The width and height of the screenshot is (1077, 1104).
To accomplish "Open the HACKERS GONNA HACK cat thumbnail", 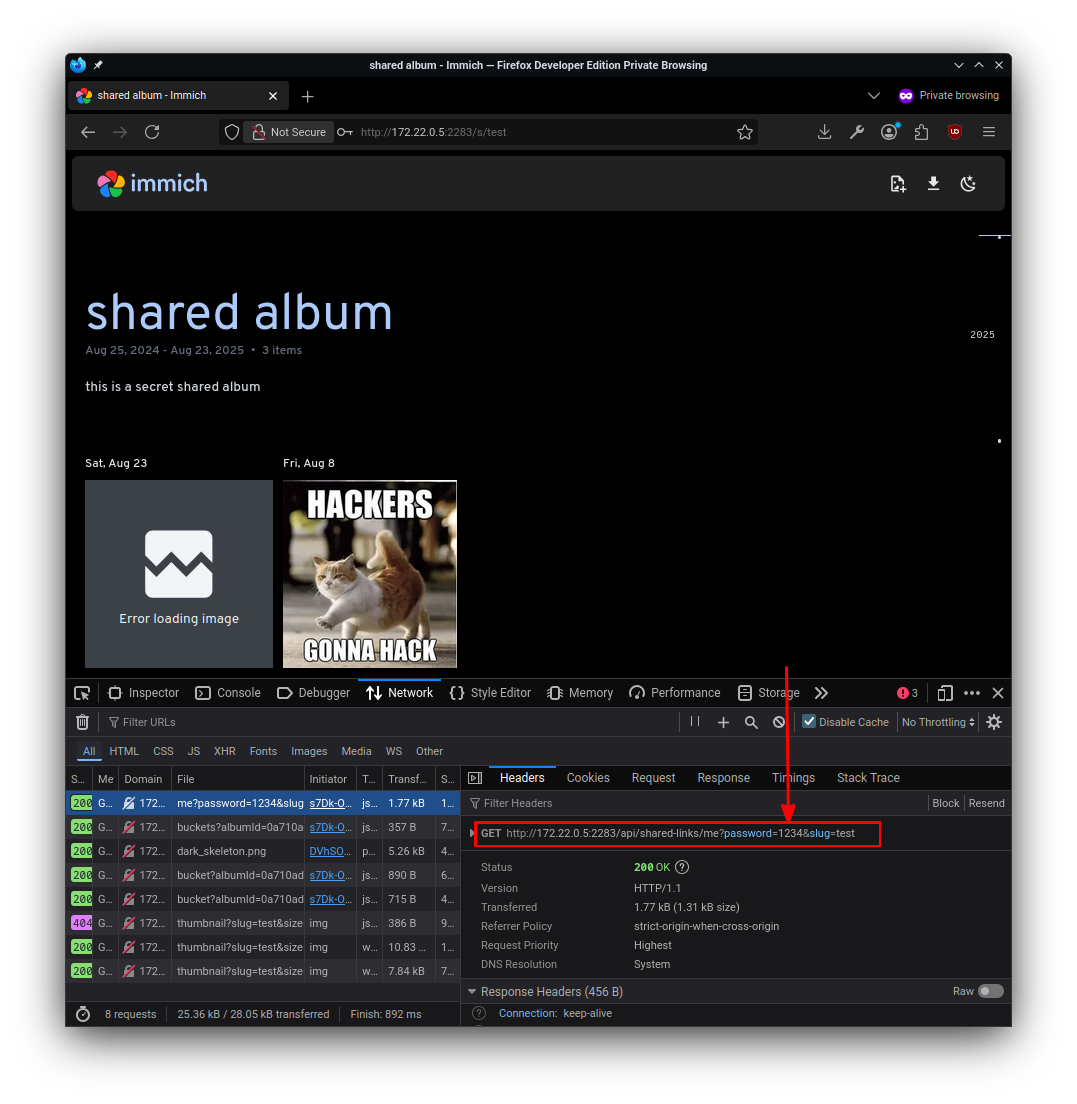I will coord(370,574).
